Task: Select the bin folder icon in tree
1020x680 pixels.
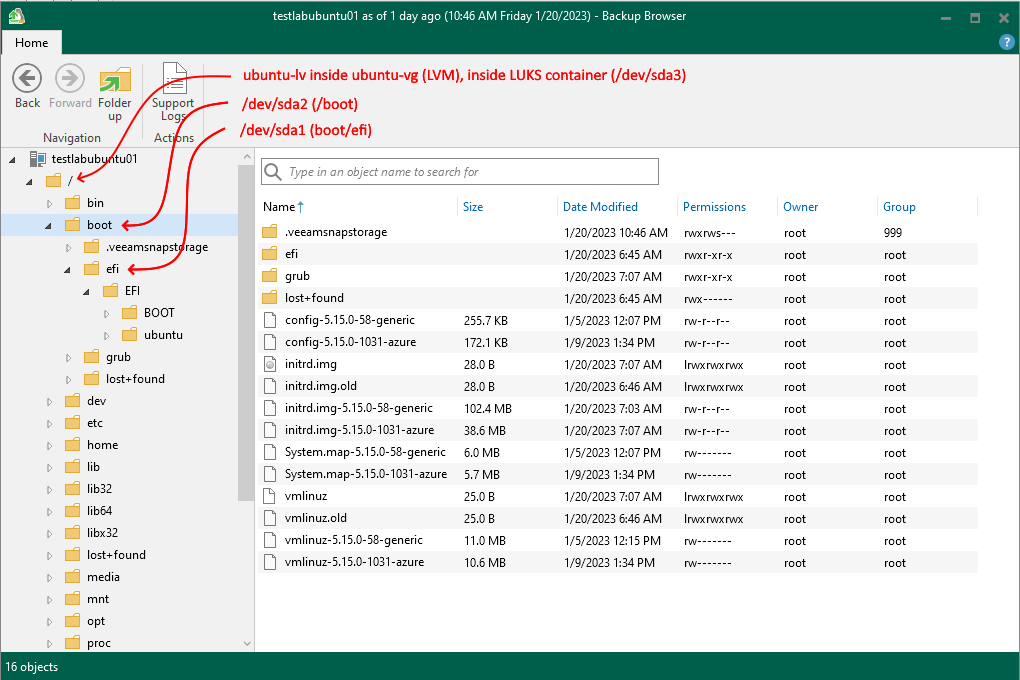Action: [x=73, y=203]
